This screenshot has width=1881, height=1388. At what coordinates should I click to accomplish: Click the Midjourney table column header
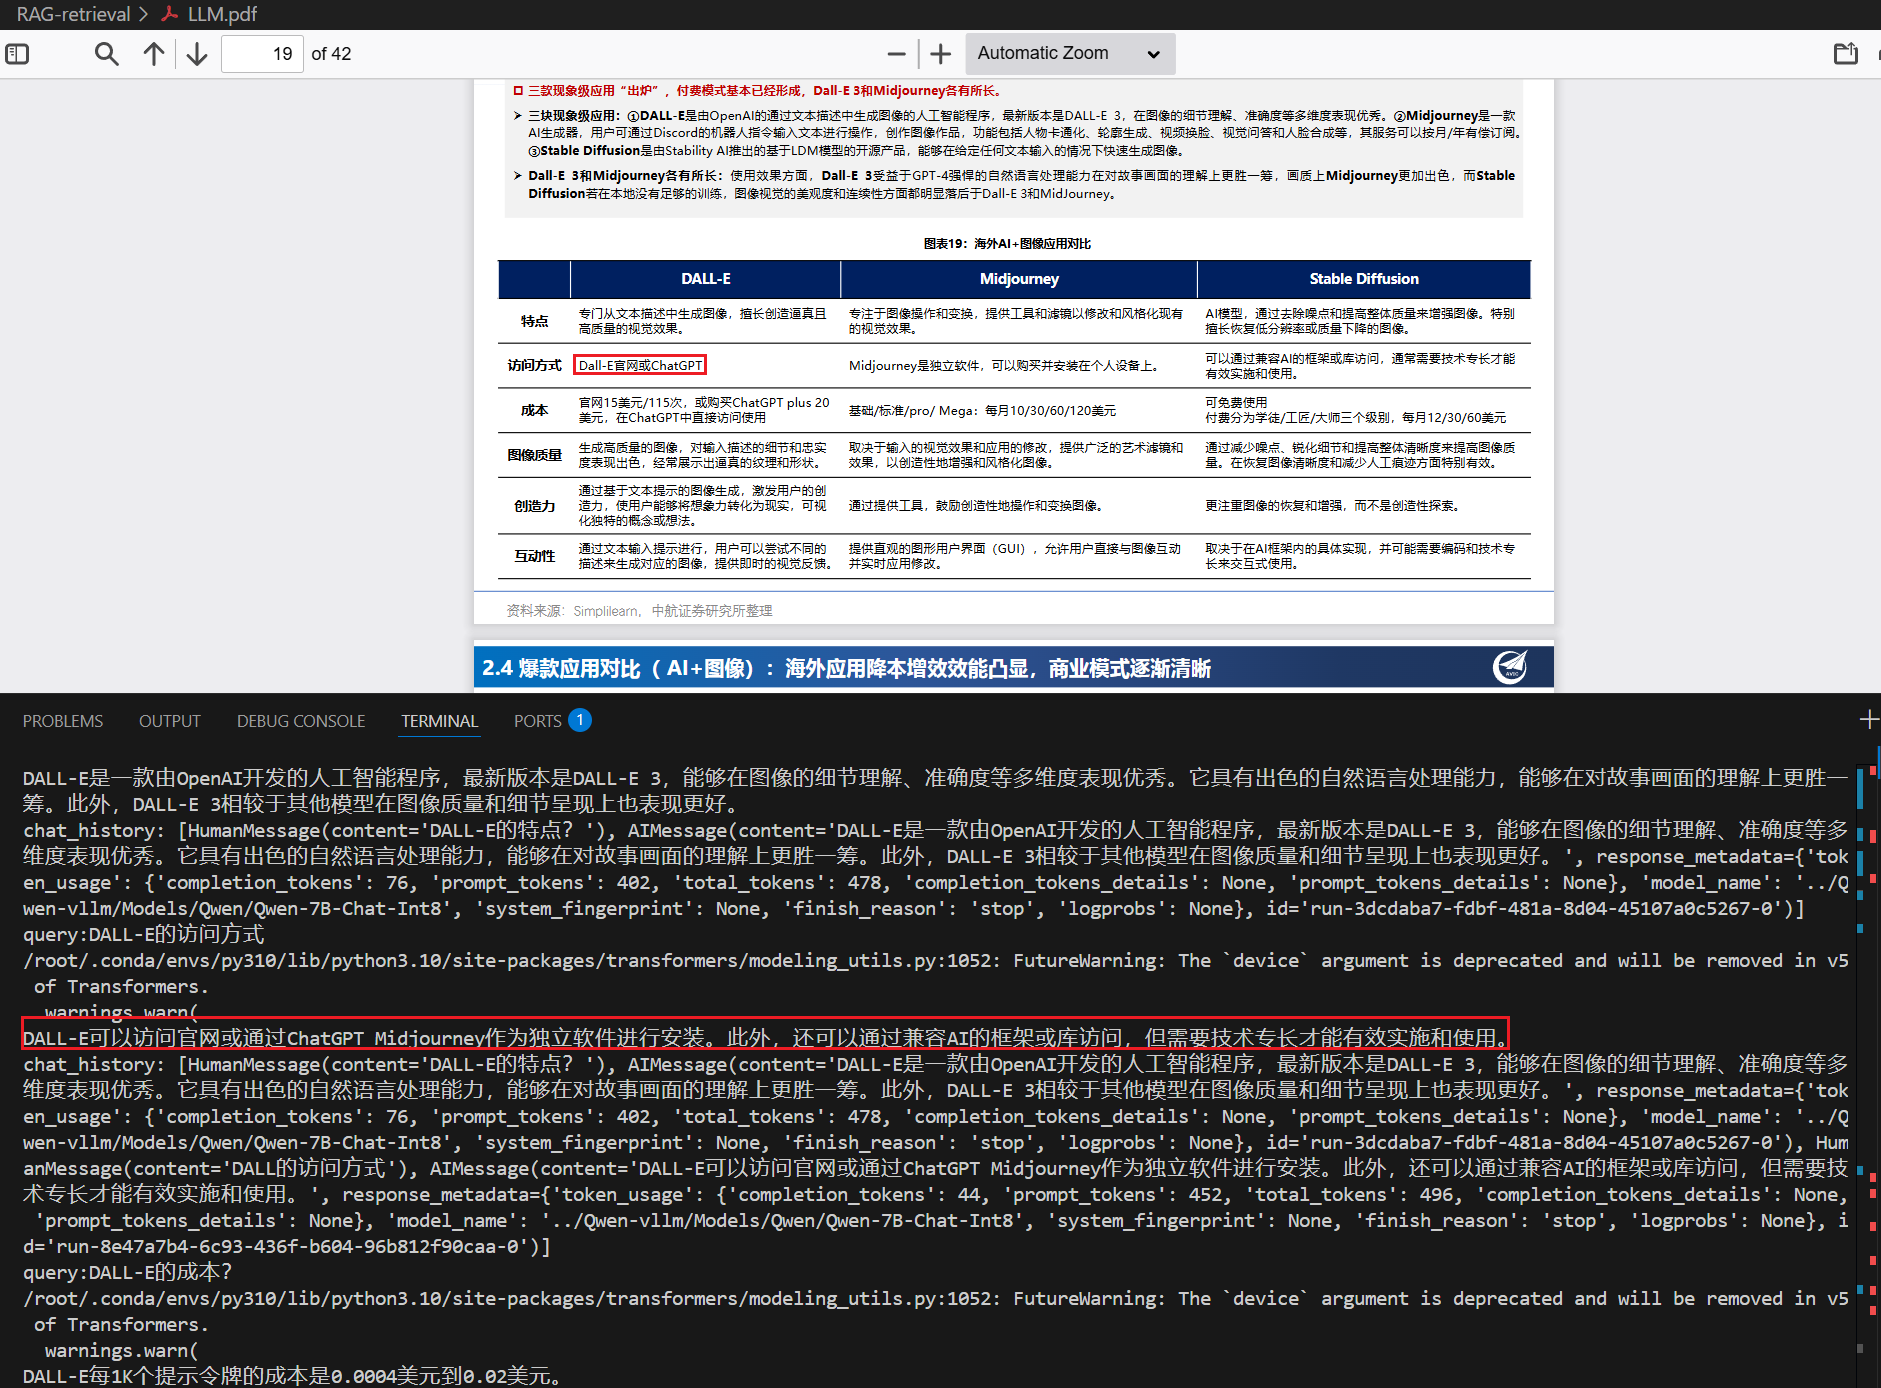1019,279
